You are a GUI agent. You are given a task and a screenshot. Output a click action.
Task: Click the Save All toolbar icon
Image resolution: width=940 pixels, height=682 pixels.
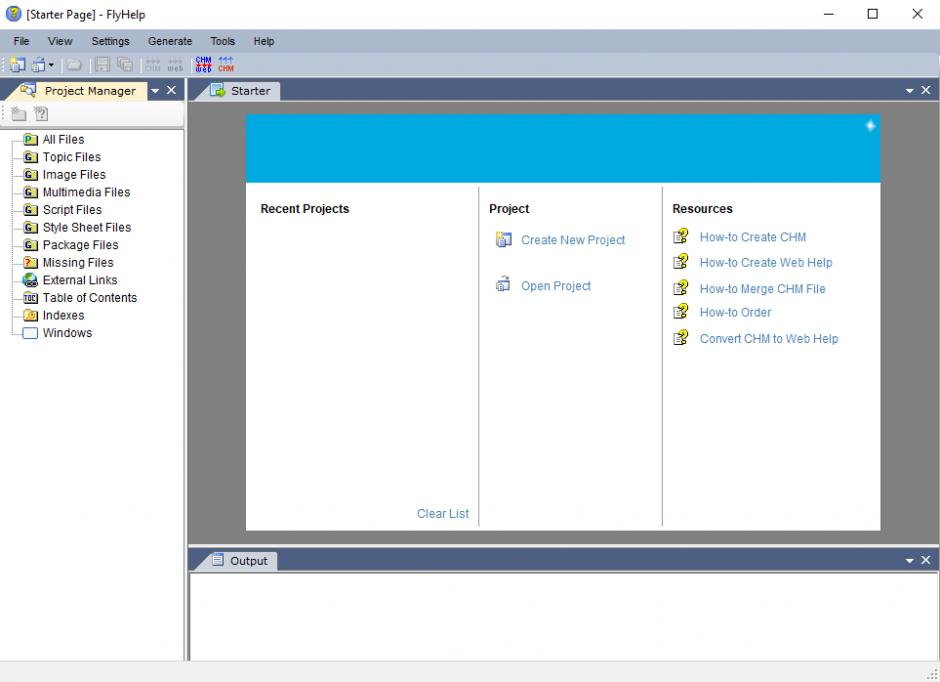pos(125,64)
